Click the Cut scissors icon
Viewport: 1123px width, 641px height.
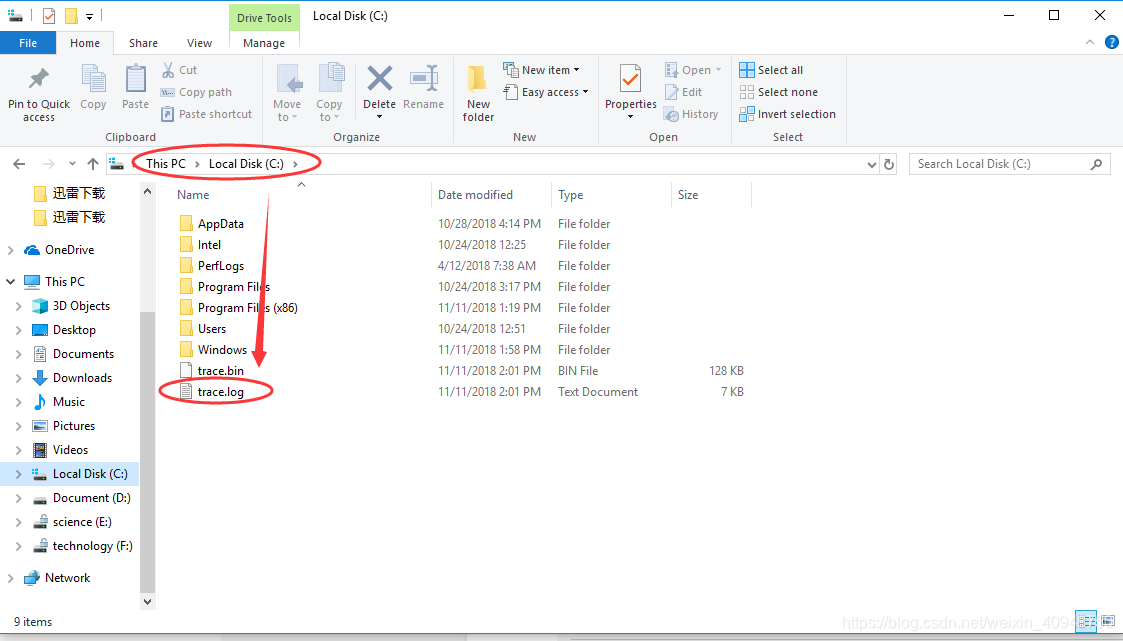coord(168,69)
